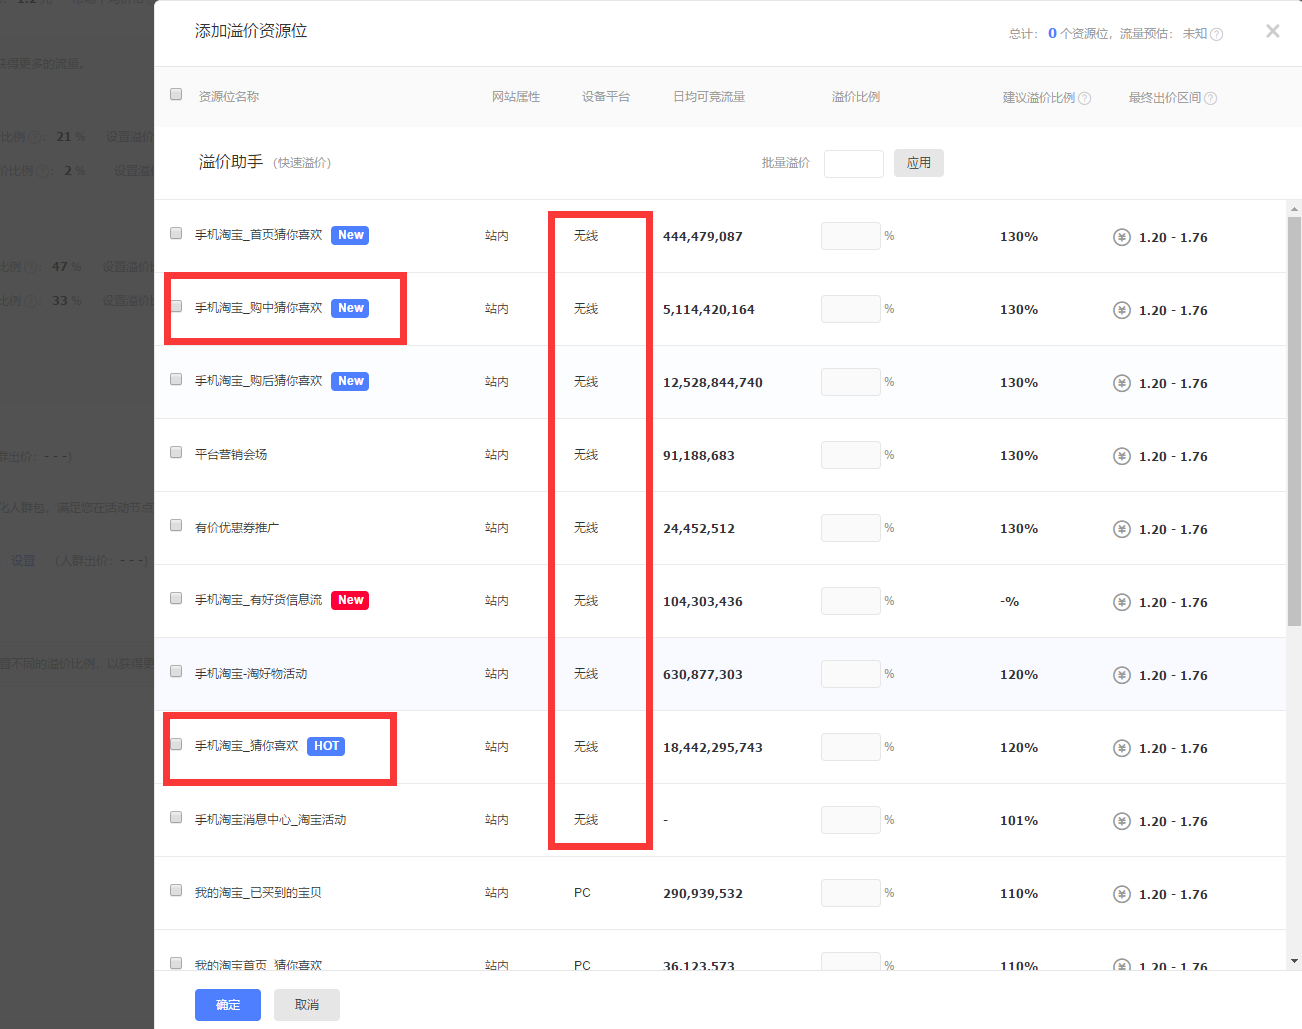1302x1029 pixels.
Task: Click HOT badge on 手机淘宝_猜你喜欢
Action: (x=326, y=746)
